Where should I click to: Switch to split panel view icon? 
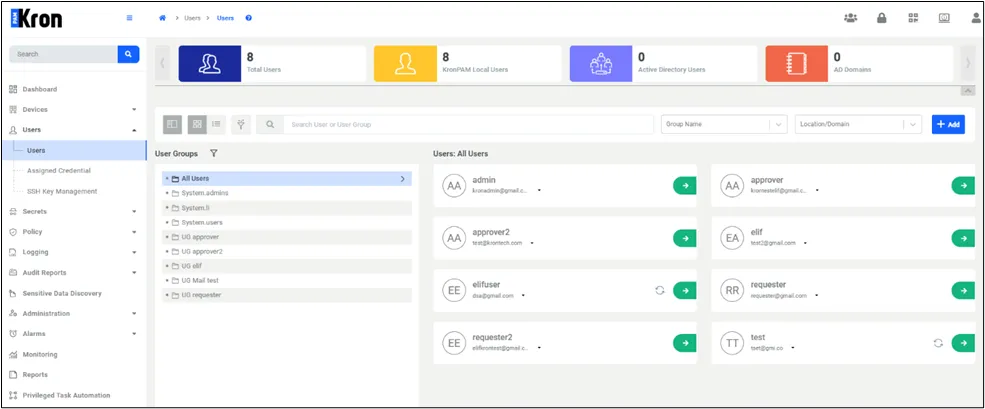pyautogui.click(x=173, y=124)
